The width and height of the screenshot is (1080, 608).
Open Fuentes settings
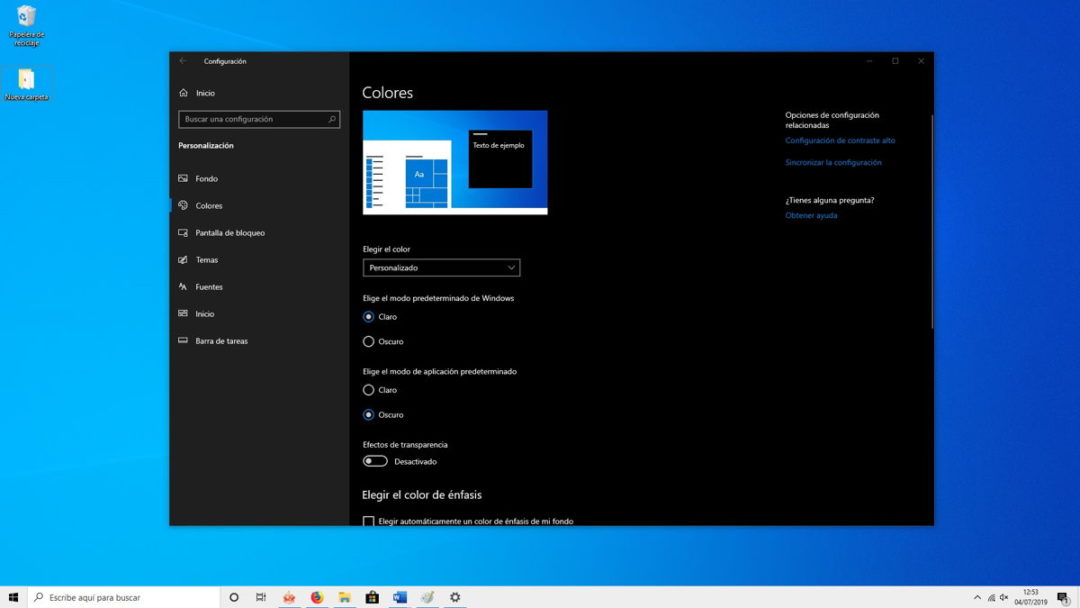(x=211, y=286)
